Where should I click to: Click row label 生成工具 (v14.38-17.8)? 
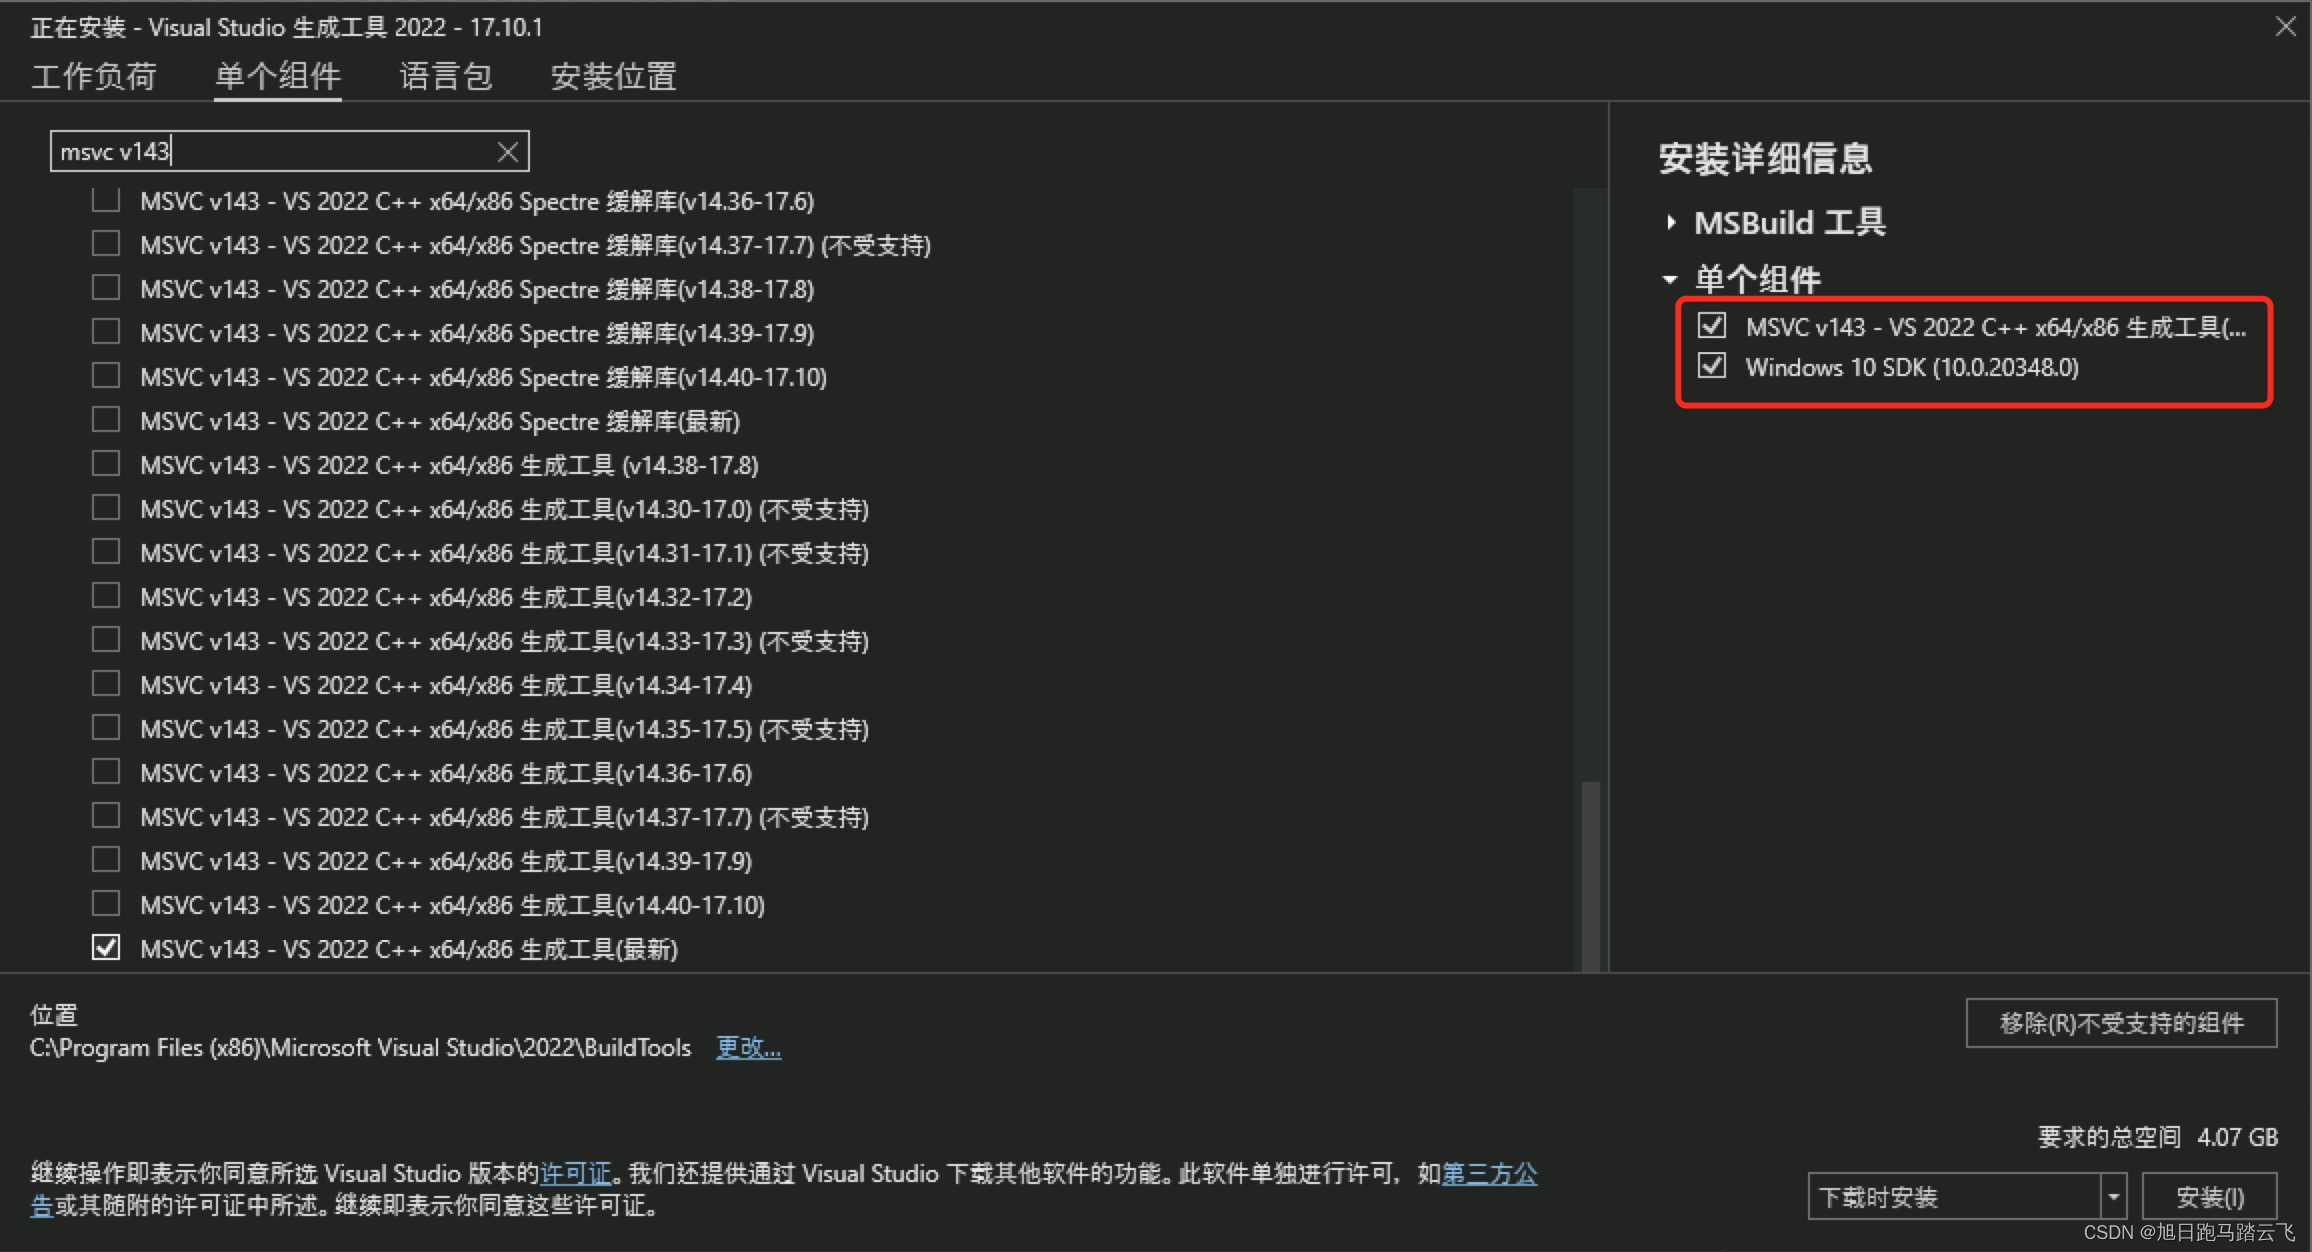pos(449,465)
